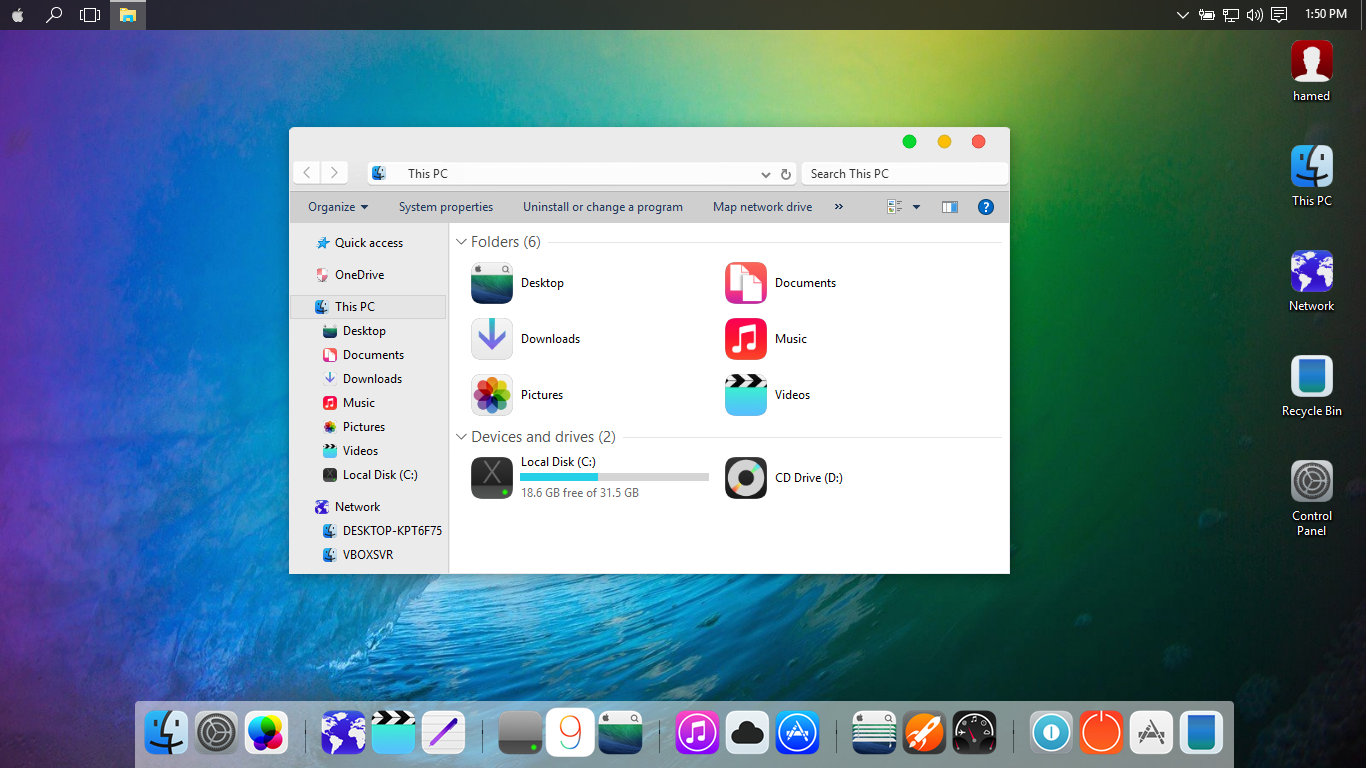
Task: Open the gear System Preferences icon in the dock
Action: 216,732
